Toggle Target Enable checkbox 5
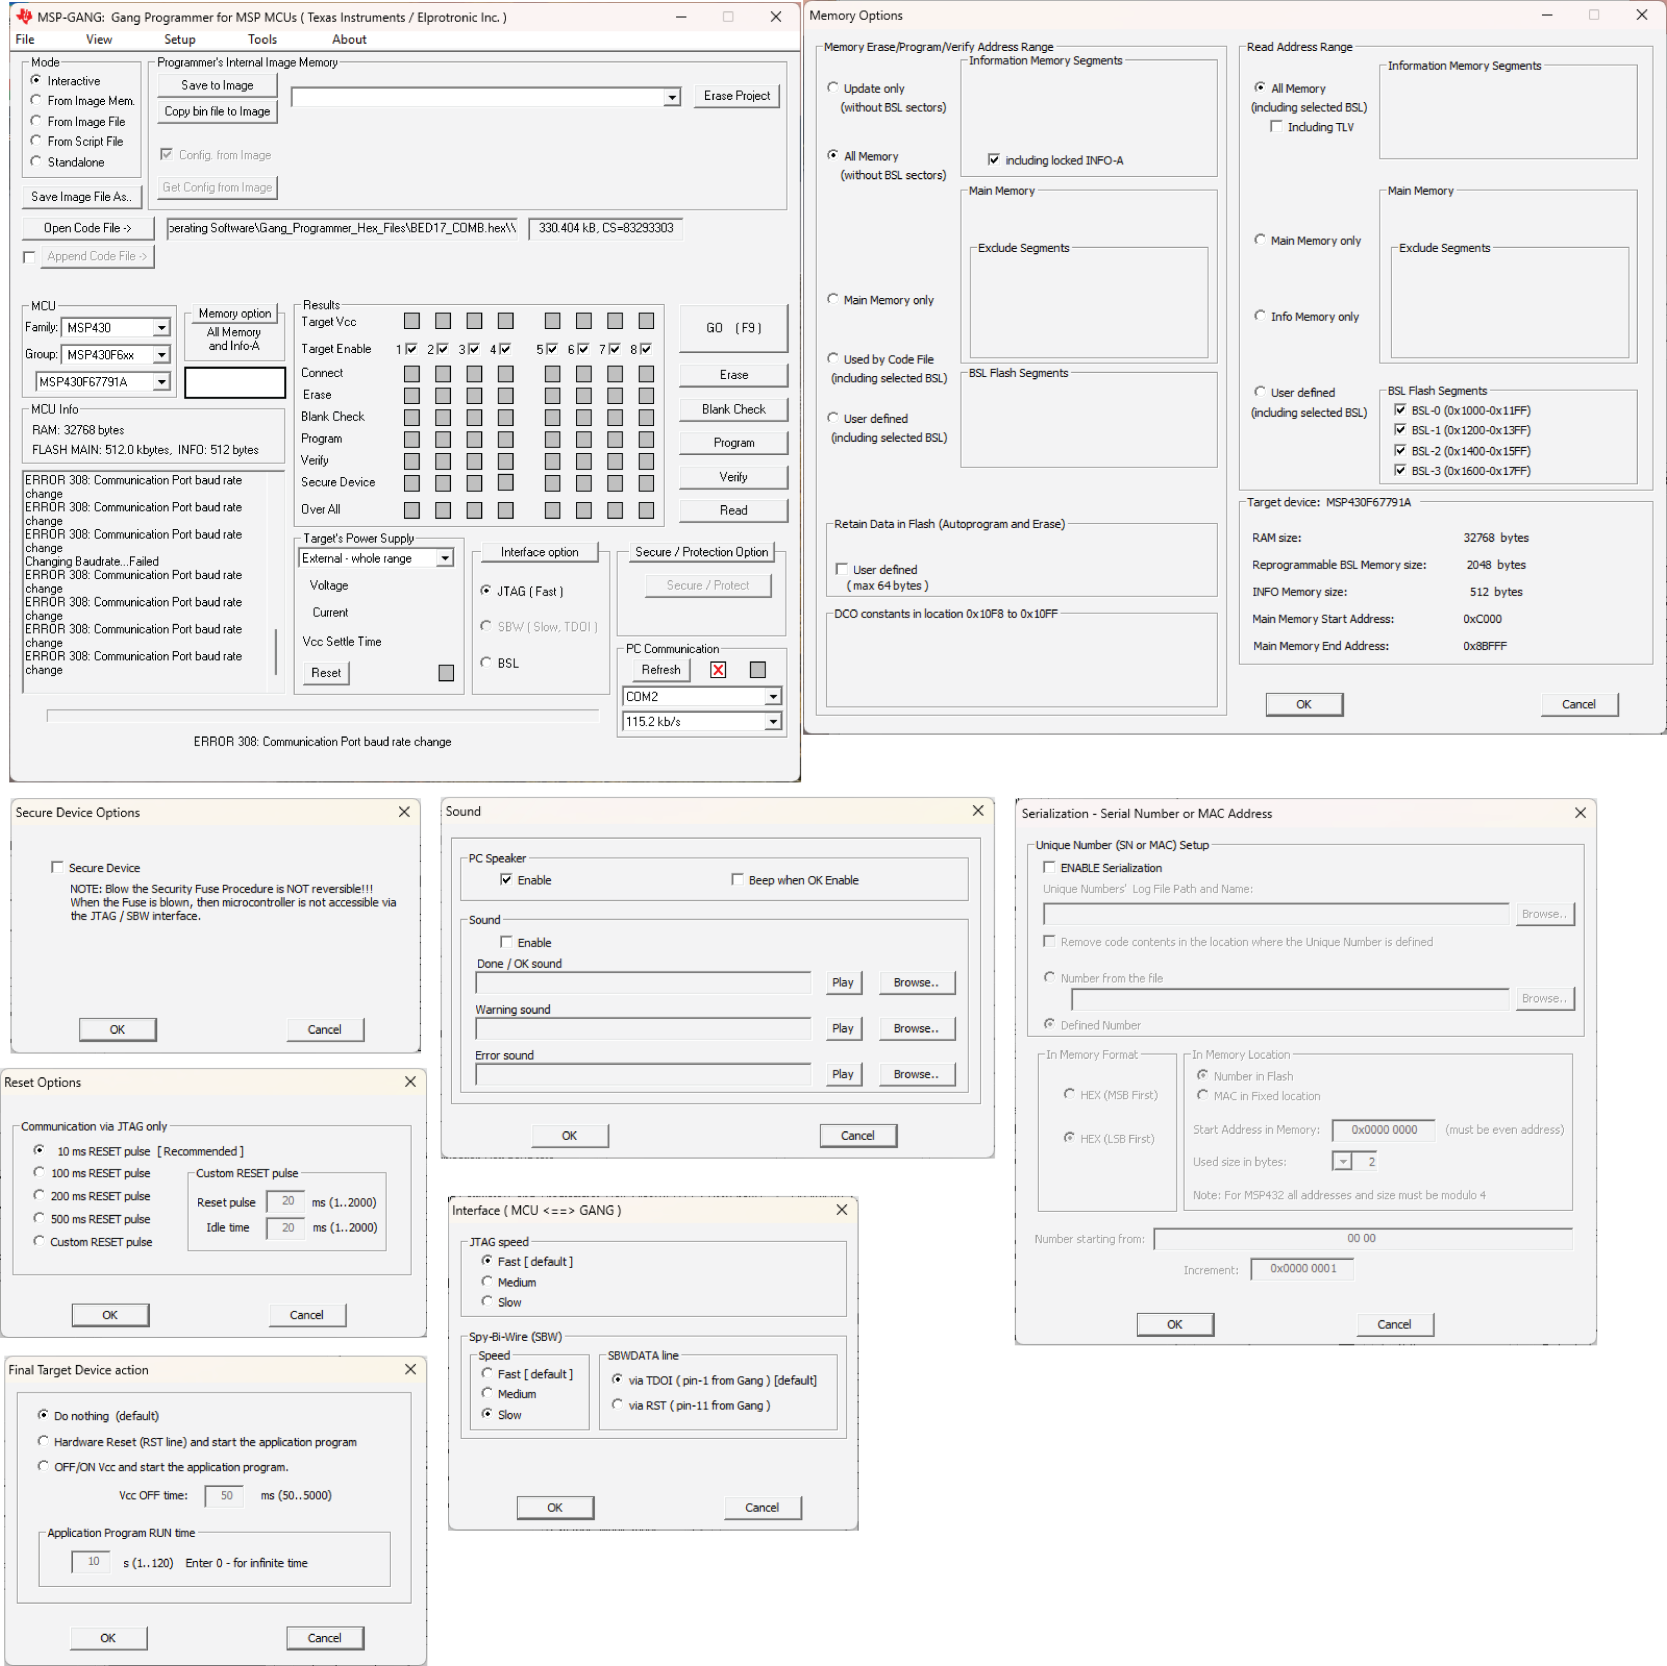The height and width of the screenshot is (1666, 1667). coord(552,349)
